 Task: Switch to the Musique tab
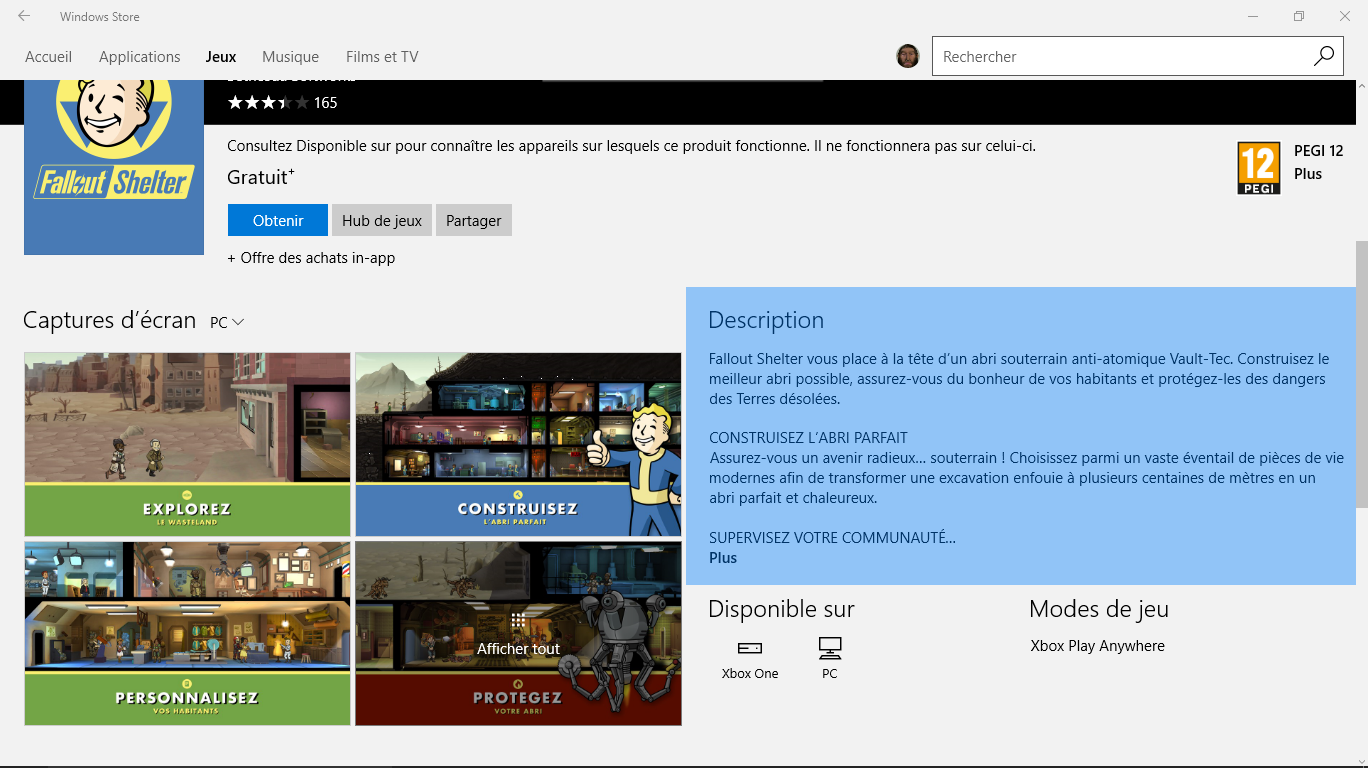pos(290,57)
